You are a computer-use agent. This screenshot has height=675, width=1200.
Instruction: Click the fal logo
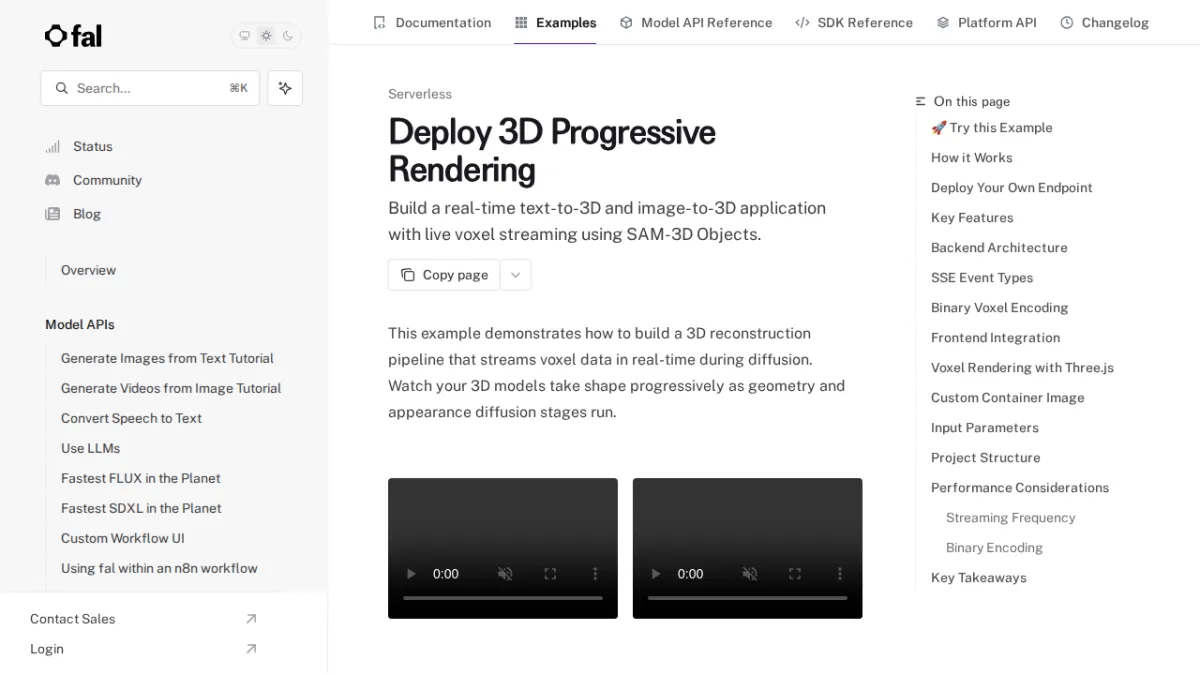tap(73, 36)
